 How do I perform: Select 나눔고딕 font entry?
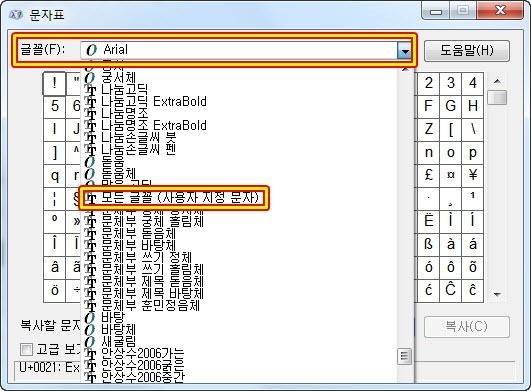pyautogui.click(x=125, y=89)
